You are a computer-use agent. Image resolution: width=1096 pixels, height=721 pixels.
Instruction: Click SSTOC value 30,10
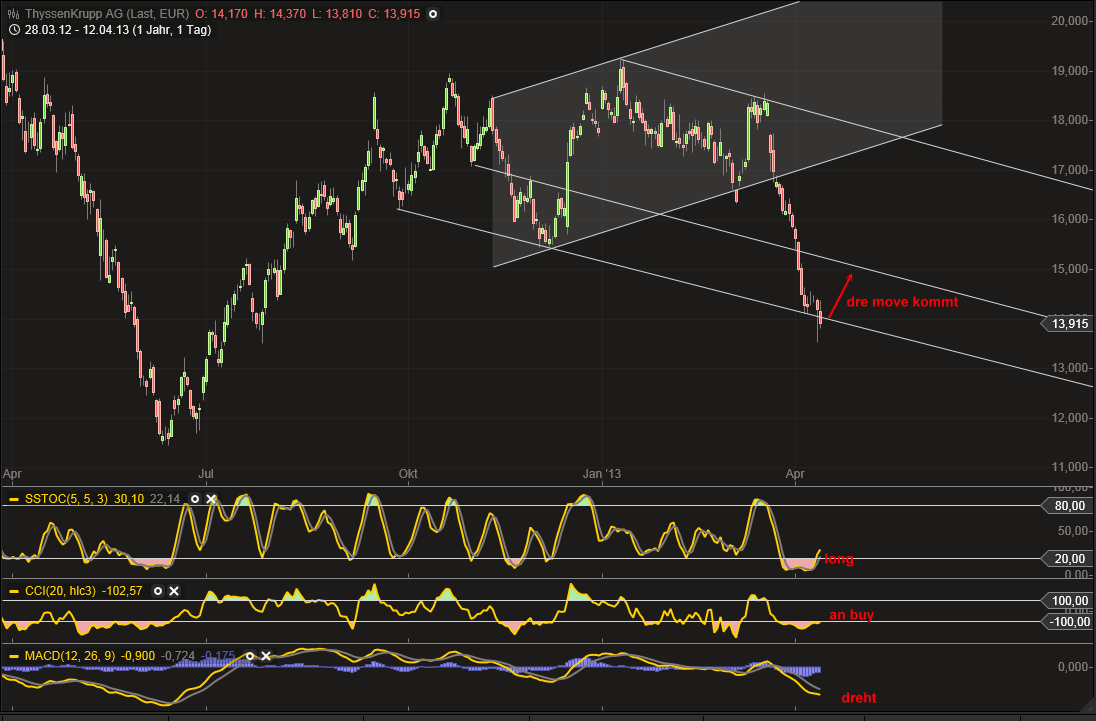click(x=128, y=499)
